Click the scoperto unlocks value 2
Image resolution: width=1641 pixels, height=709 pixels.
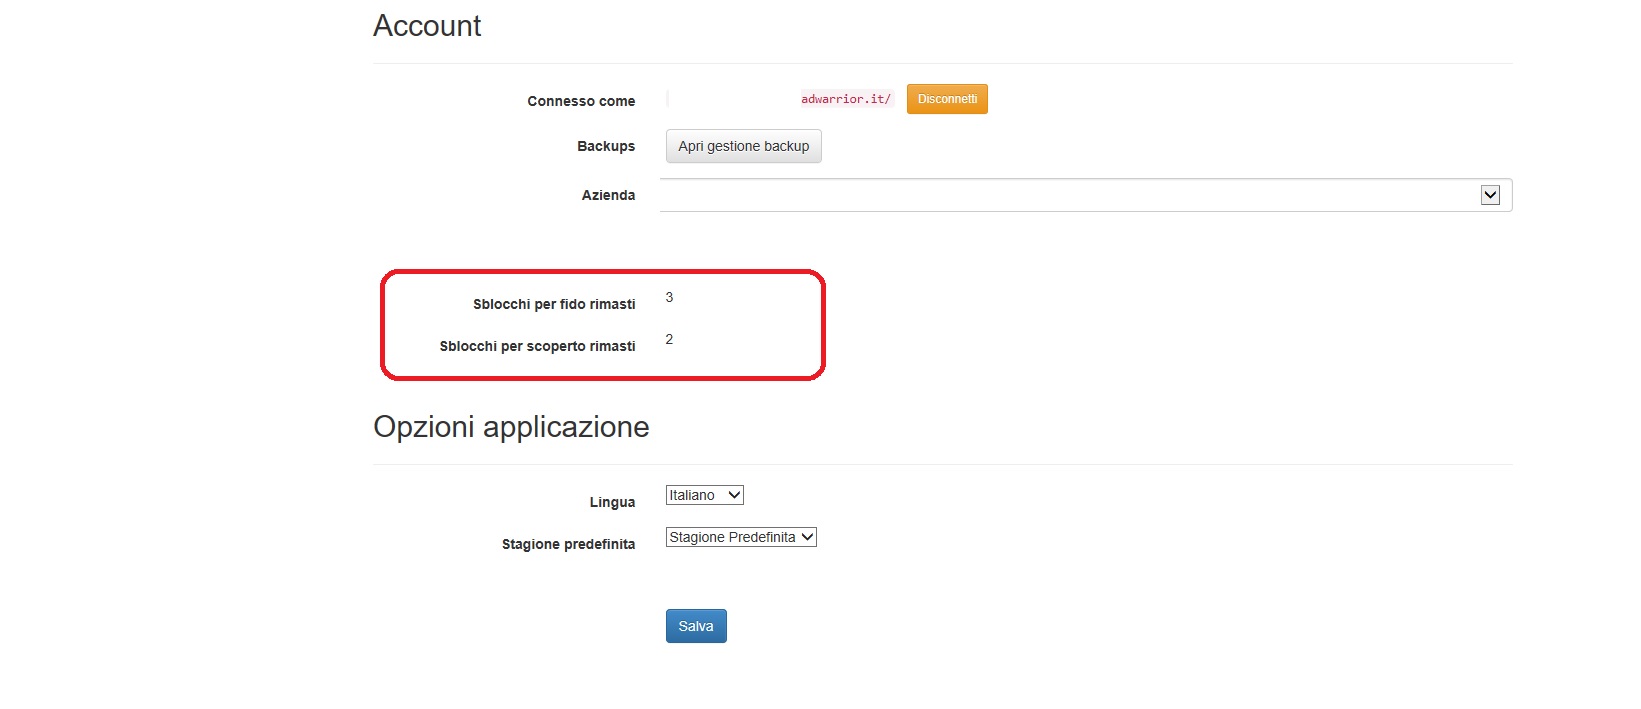(669, 339)
